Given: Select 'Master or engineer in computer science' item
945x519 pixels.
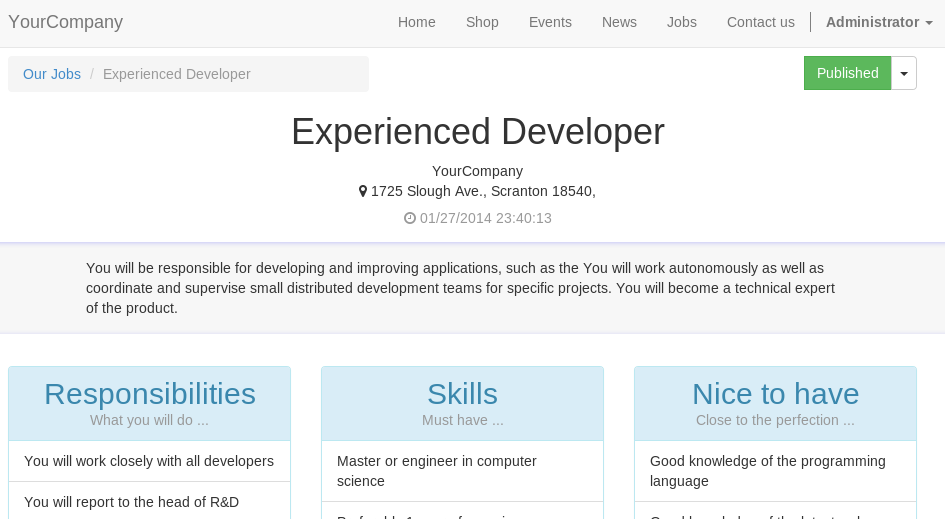Looking at the screenshot, I should pyautogui.click(x=462, y=471).
